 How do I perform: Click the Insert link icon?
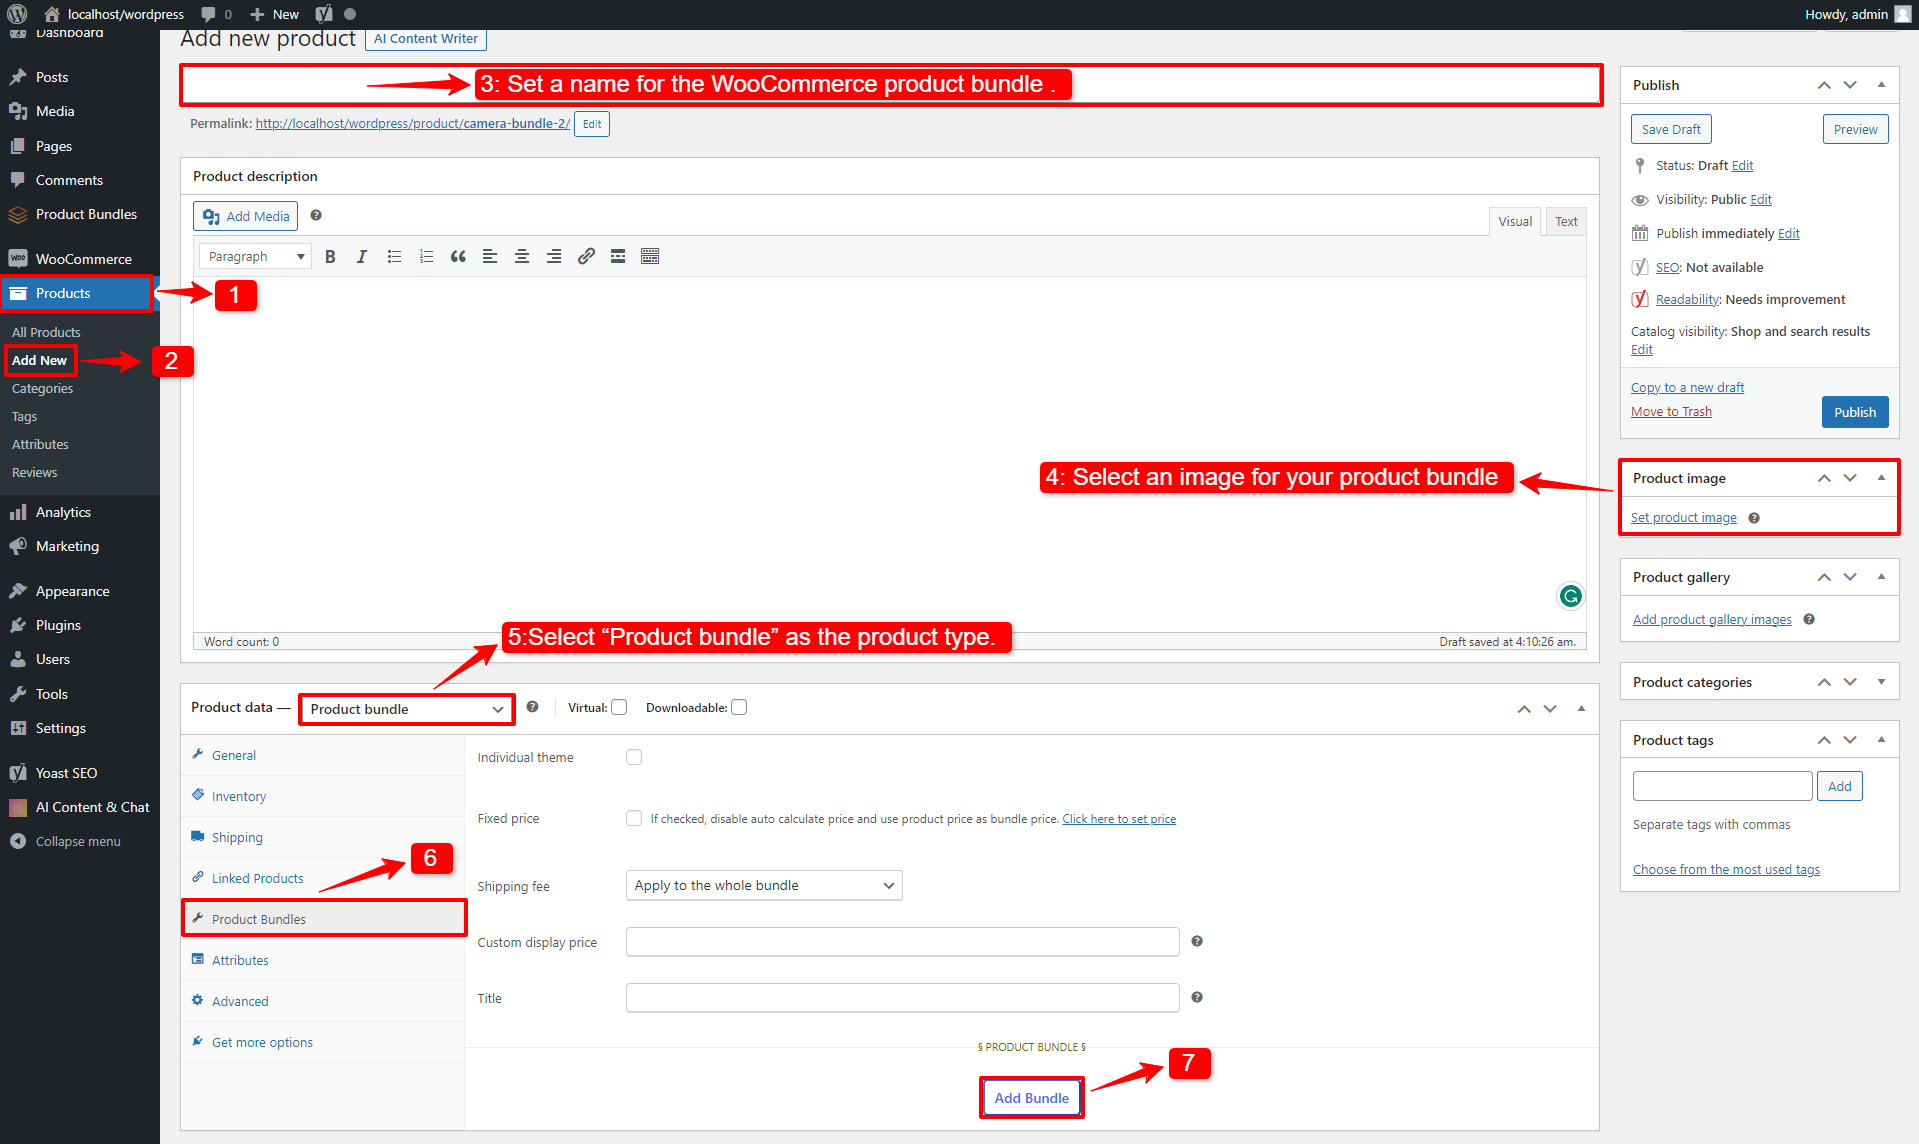[x=586, y=257]
